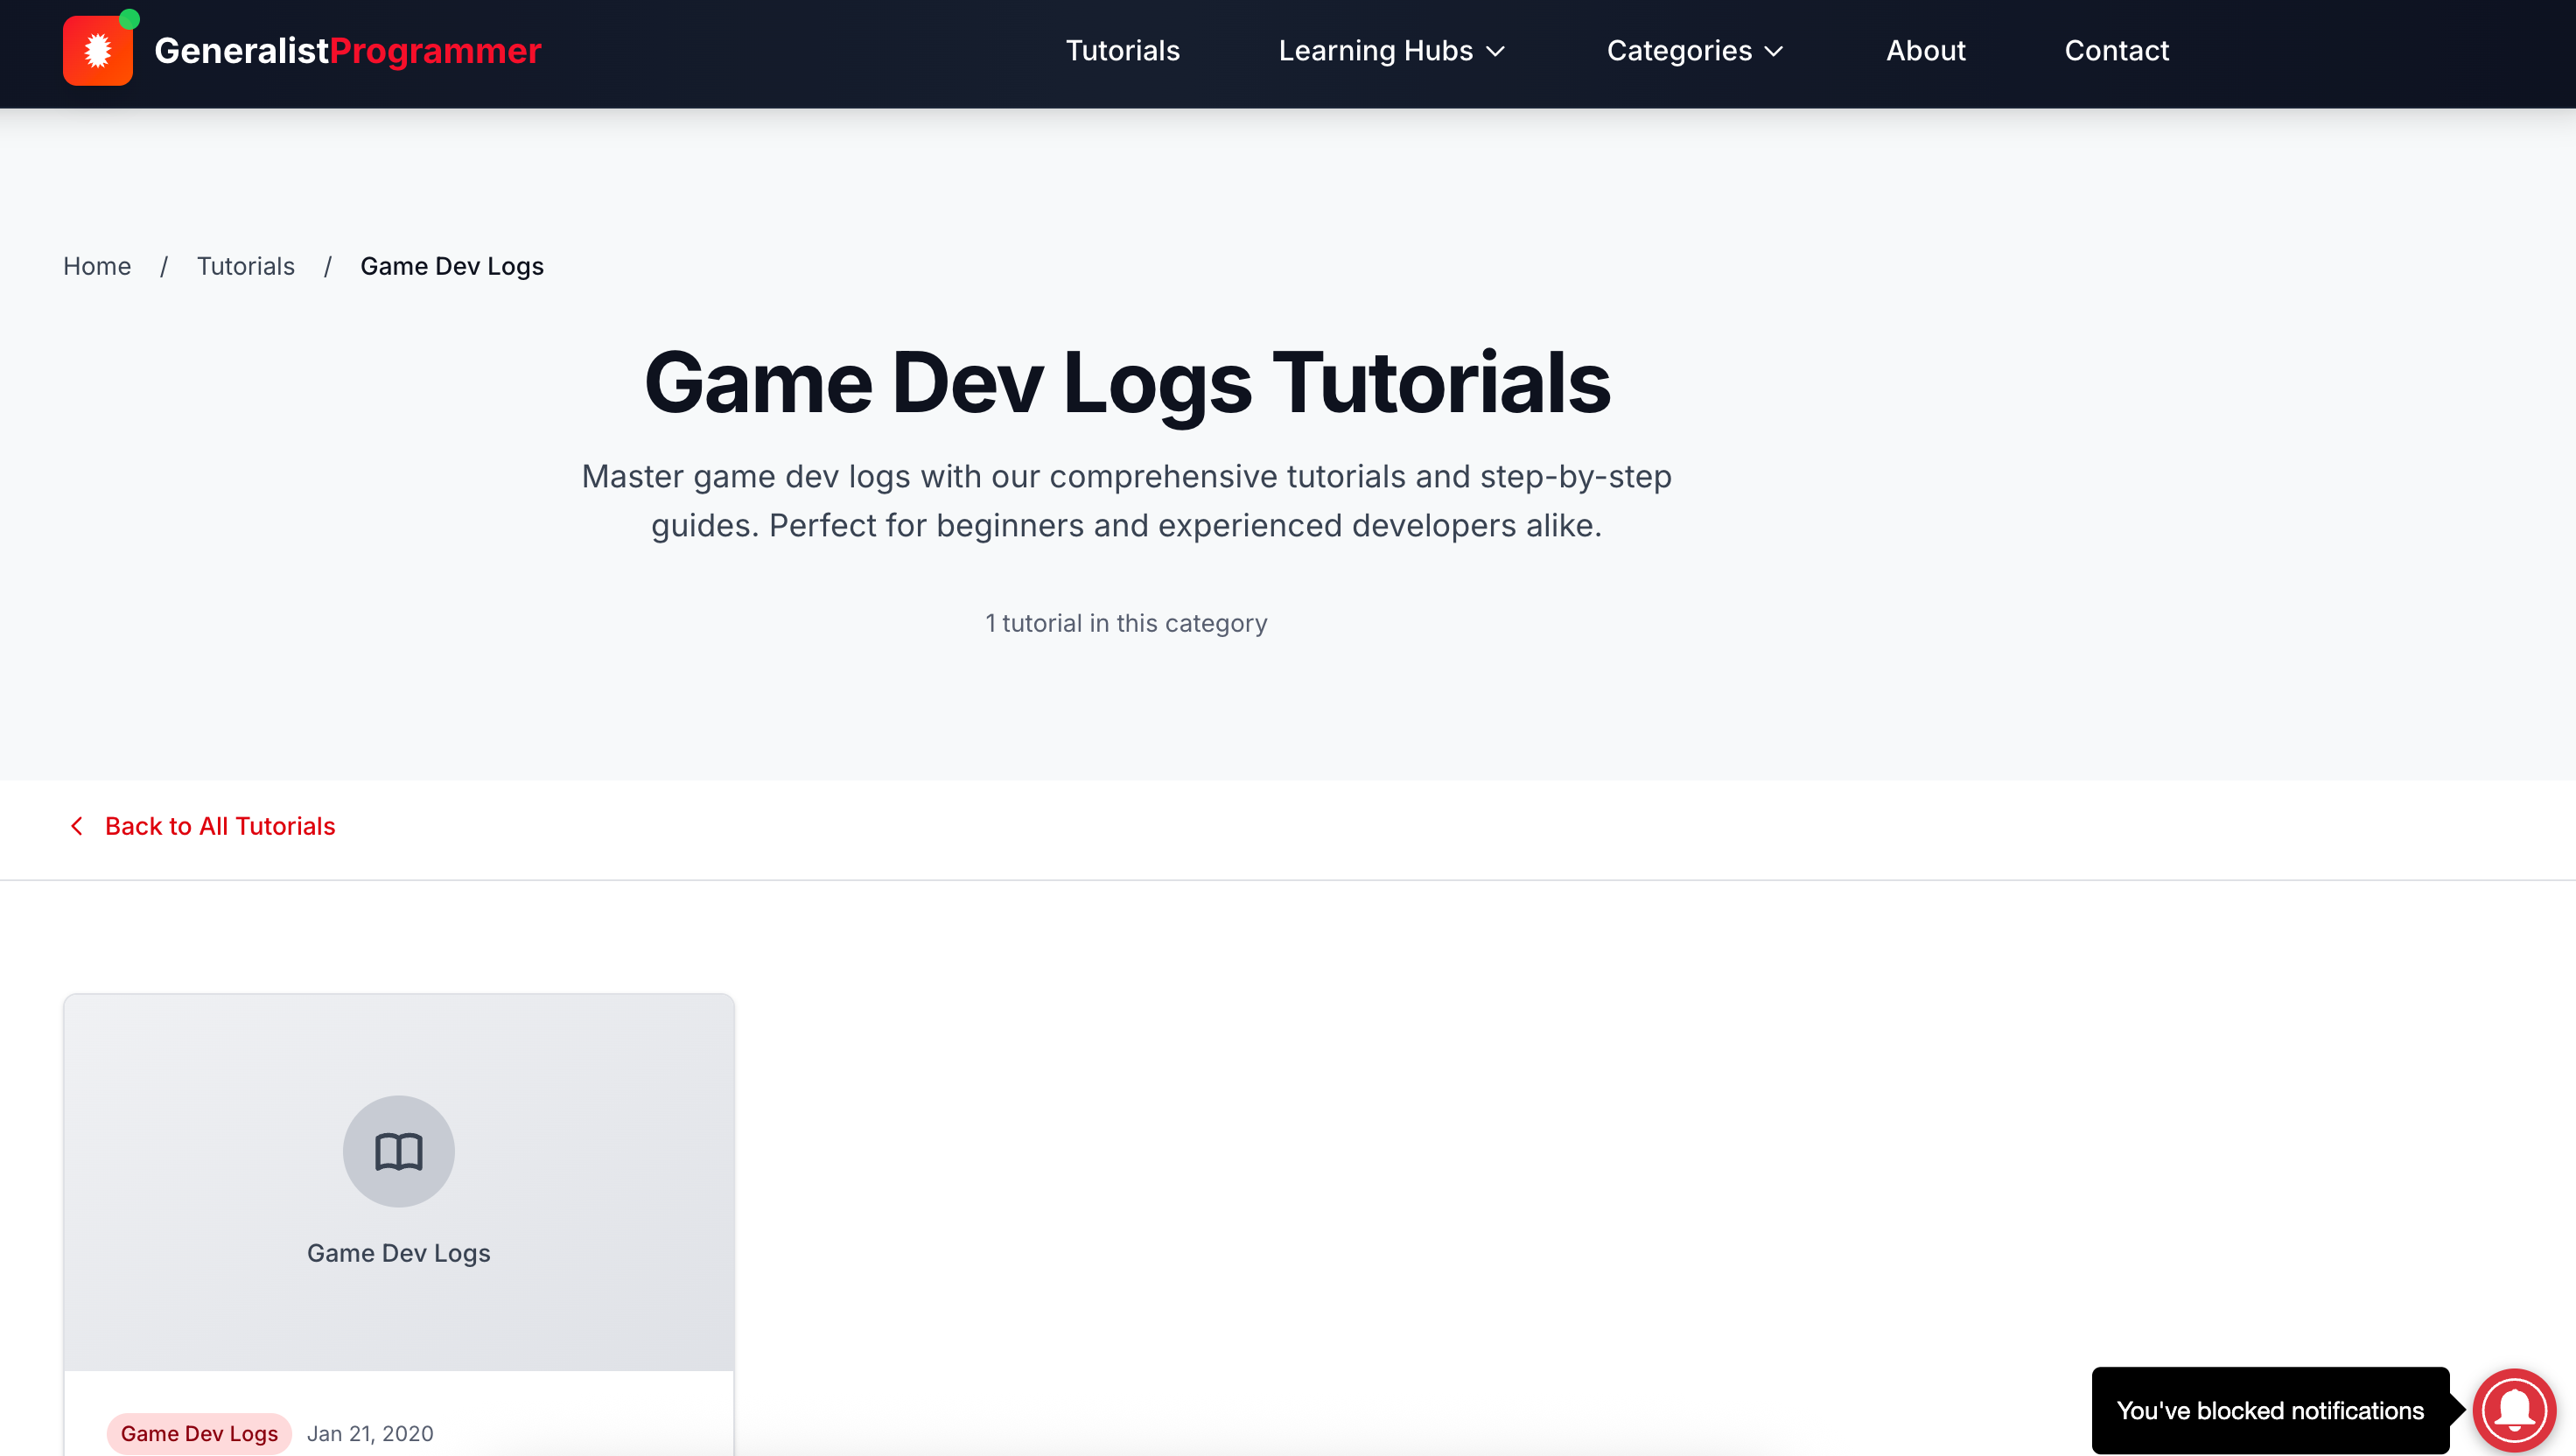Image resolution: width=2576 pixels, height=1456 pixels.
Task: Click the GeneralistProgrammer red logo icon
Action: (97, 51)
